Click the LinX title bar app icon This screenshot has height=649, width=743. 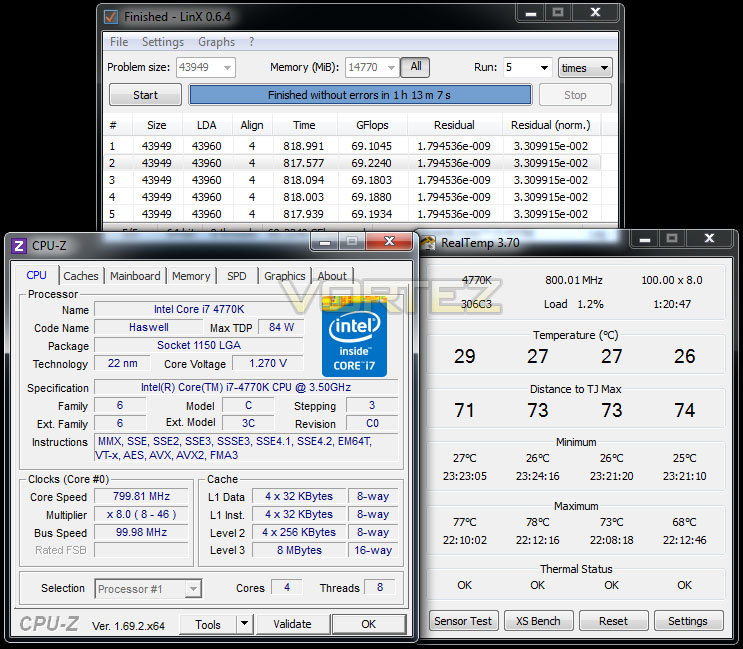point(111,17)
